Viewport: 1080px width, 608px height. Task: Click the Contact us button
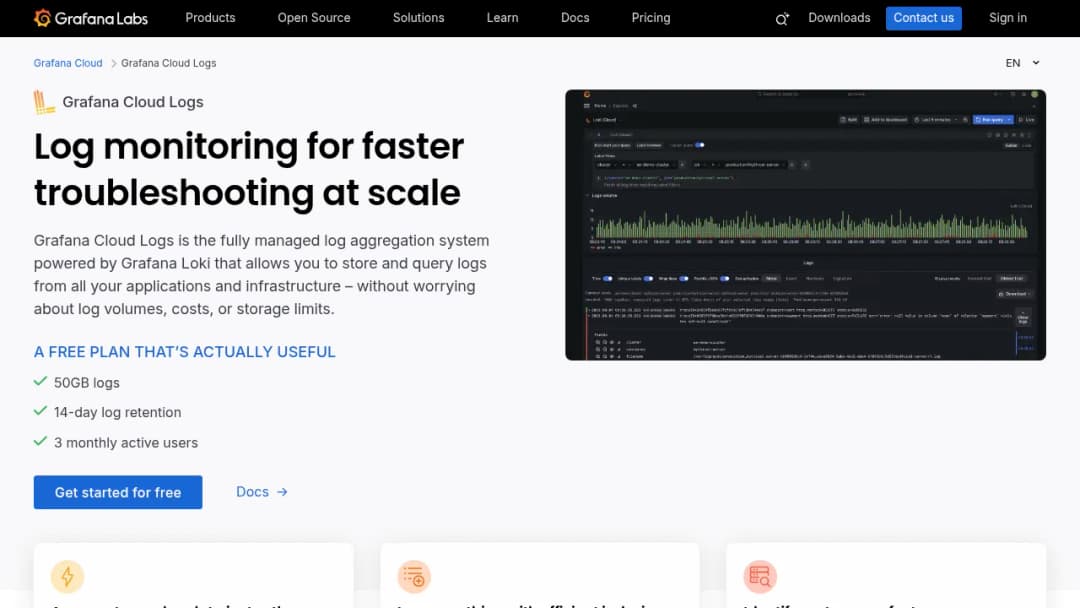(924, 18)
